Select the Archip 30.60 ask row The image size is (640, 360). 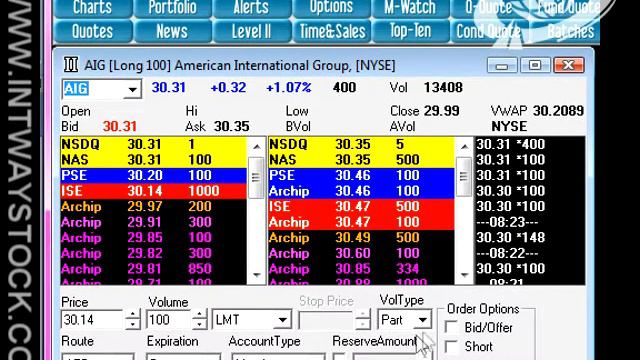pyautogui.click(x=361, y=253)
